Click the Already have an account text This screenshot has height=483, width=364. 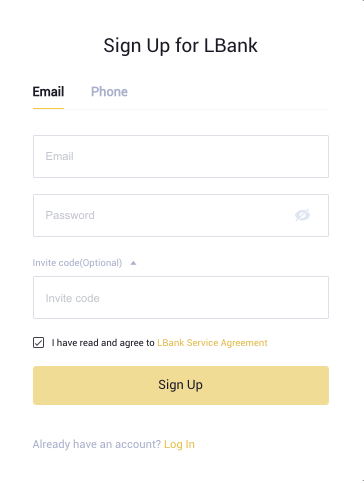tap(97, 444)
